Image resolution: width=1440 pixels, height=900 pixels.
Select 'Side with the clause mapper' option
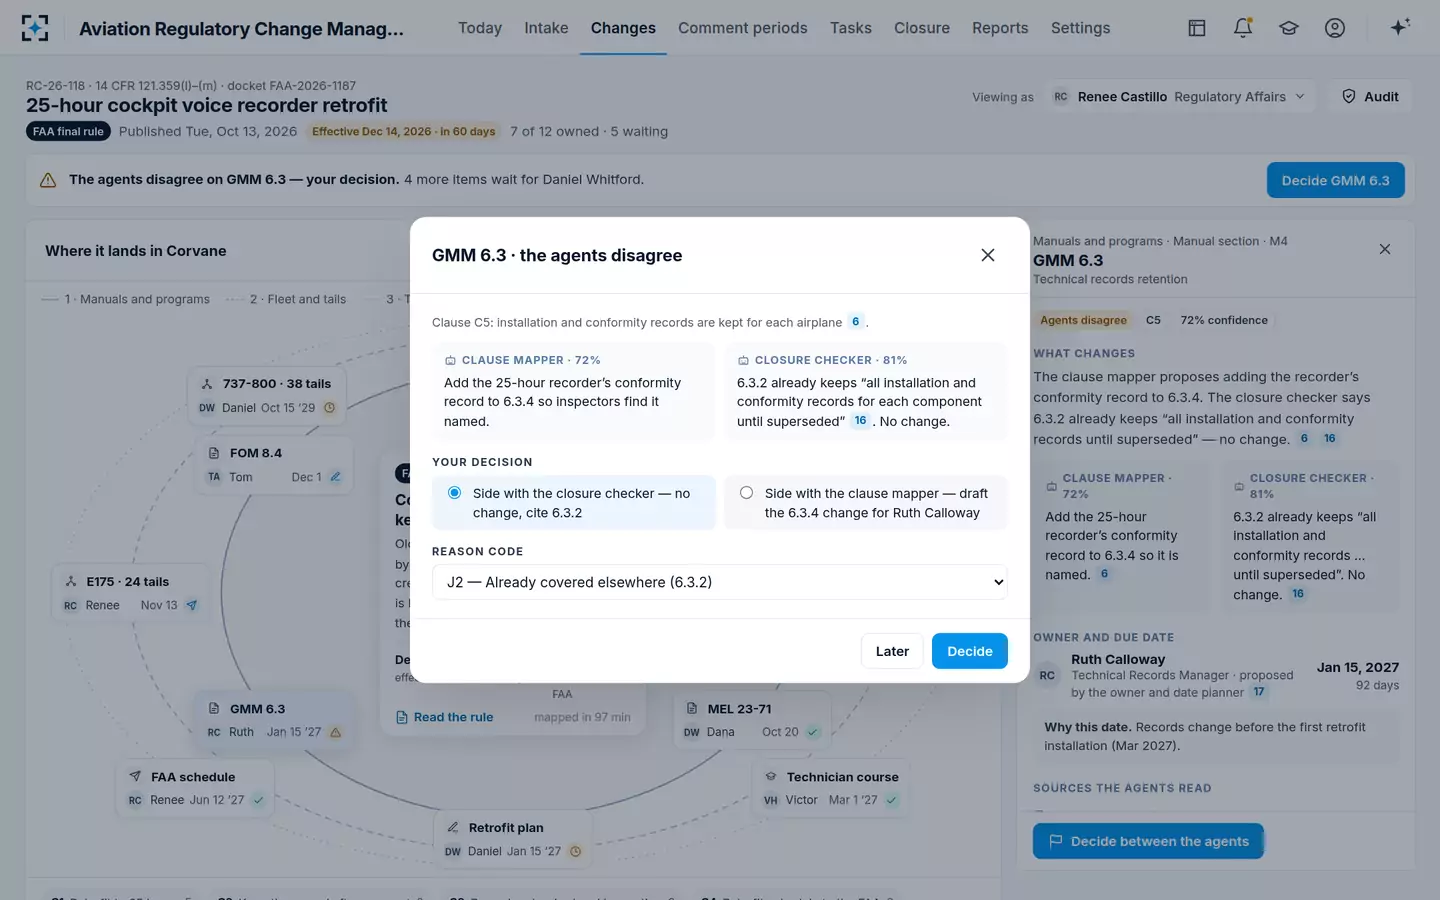coord(866,503)
